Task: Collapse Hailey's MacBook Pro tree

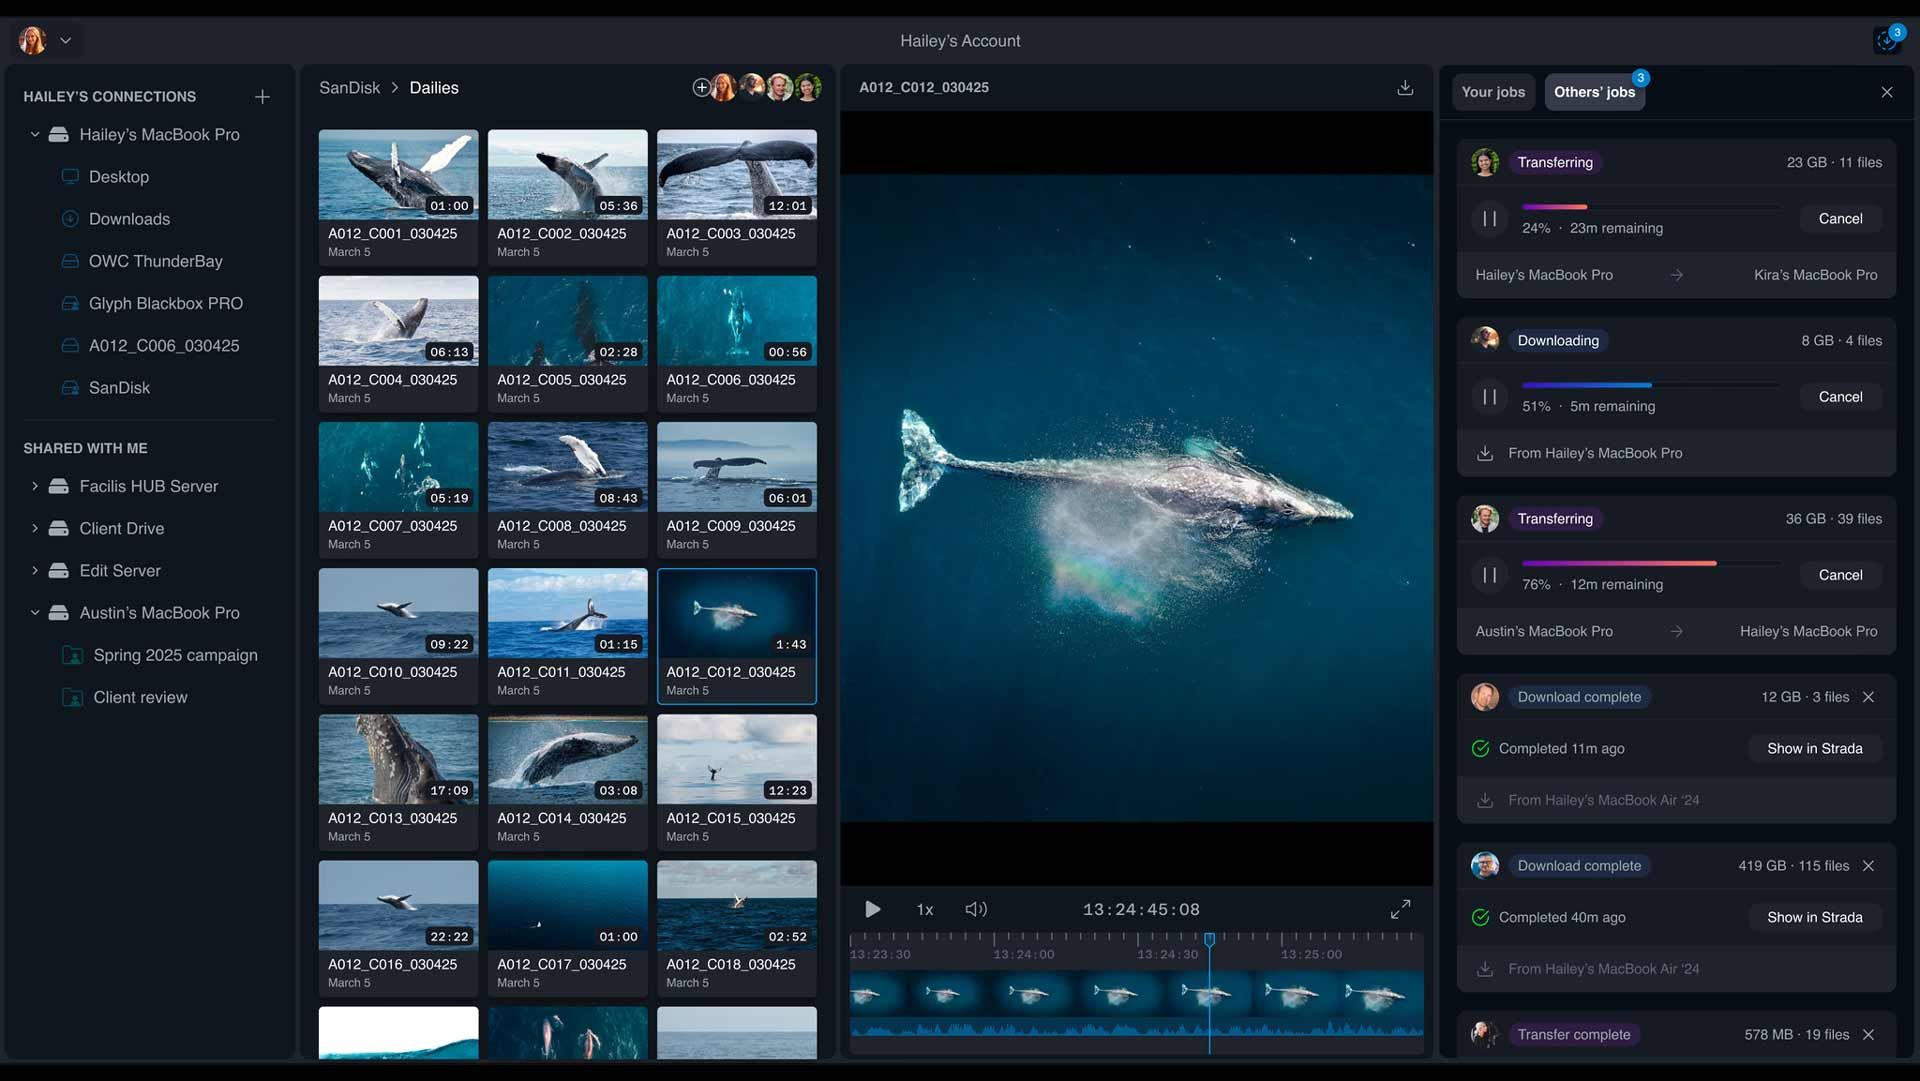Action: pyautogui.click(x=35, y=135)
